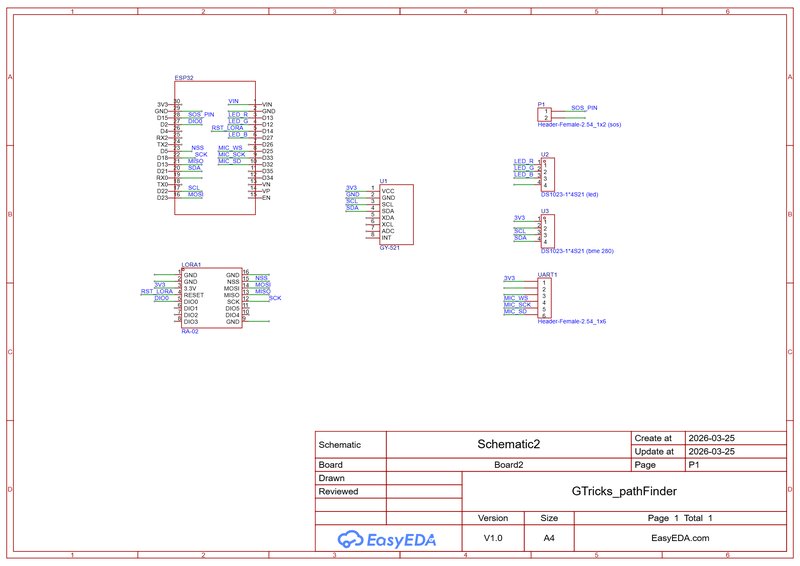Select the DIO5 pin name on LORA1
Image resolution: width=800 pixels, height=566 pixels.
click(x=232, y=308)
